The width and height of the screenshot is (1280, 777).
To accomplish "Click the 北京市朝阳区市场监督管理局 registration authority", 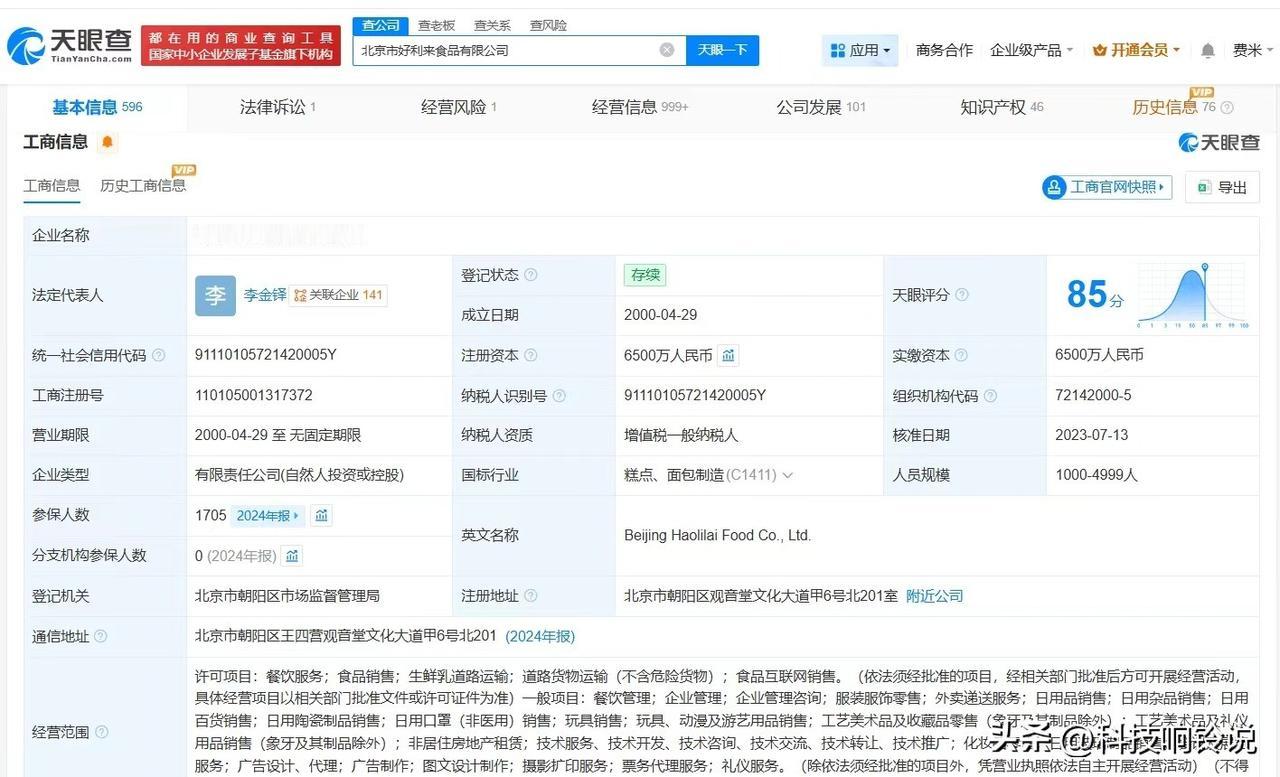I will click(x=287, y=596).
